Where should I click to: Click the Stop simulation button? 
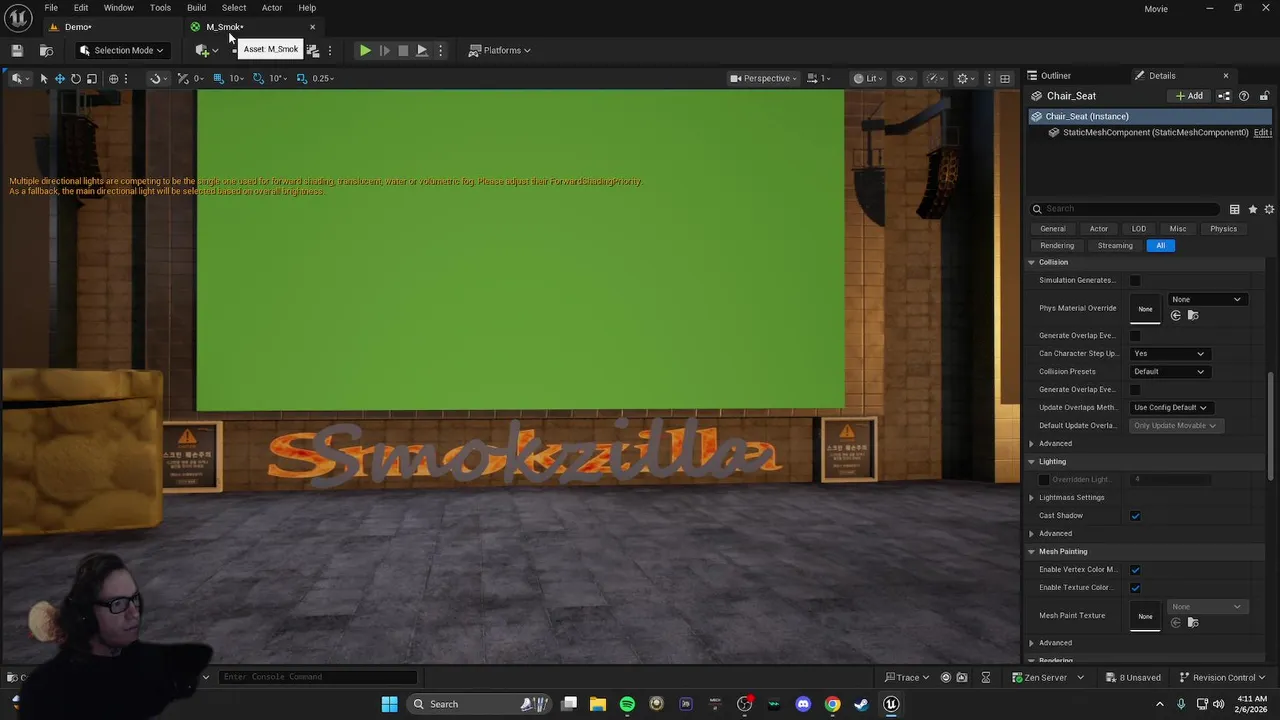pos(403,50)
